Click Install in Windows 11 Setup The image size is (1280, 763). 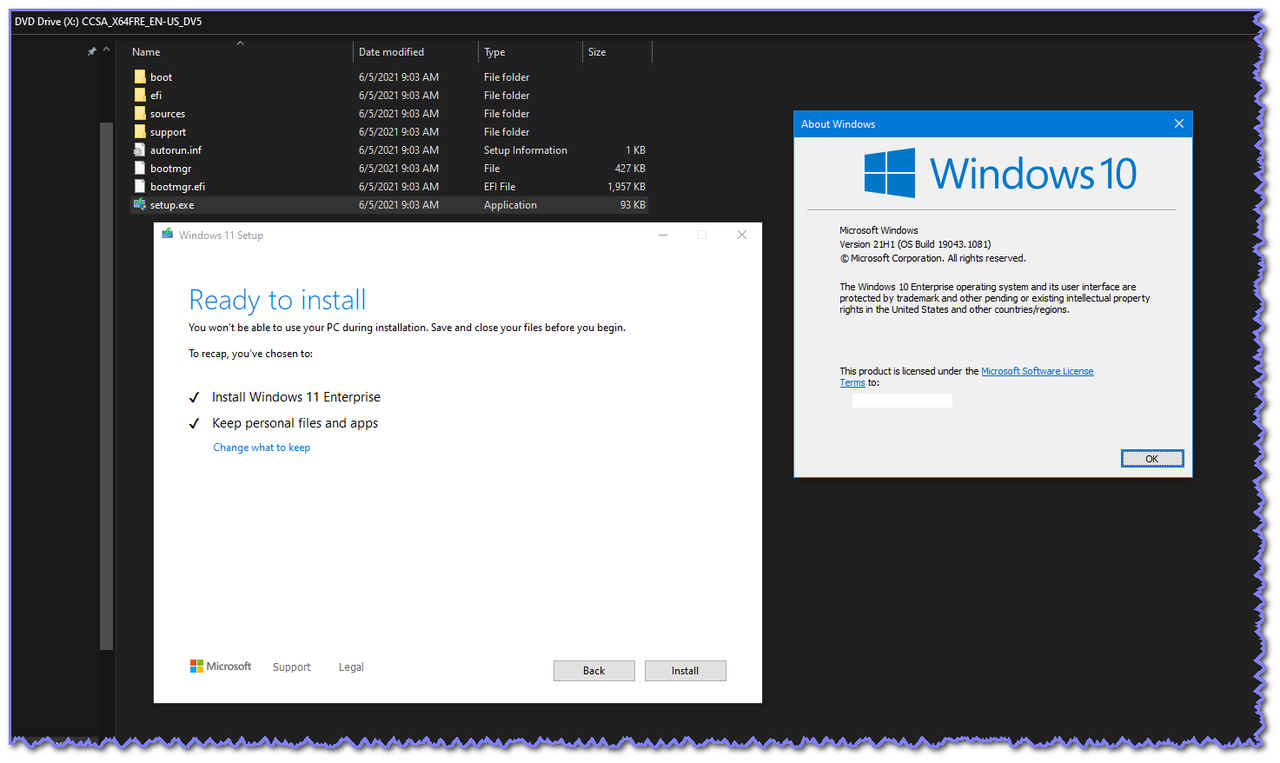point(685,670)
